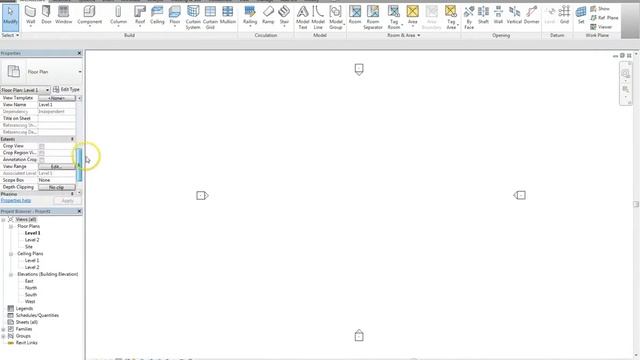The height and width of the screenshot is (360, 640).
Task: Collapse the Extents properties section
Action: tap(72, 139)
